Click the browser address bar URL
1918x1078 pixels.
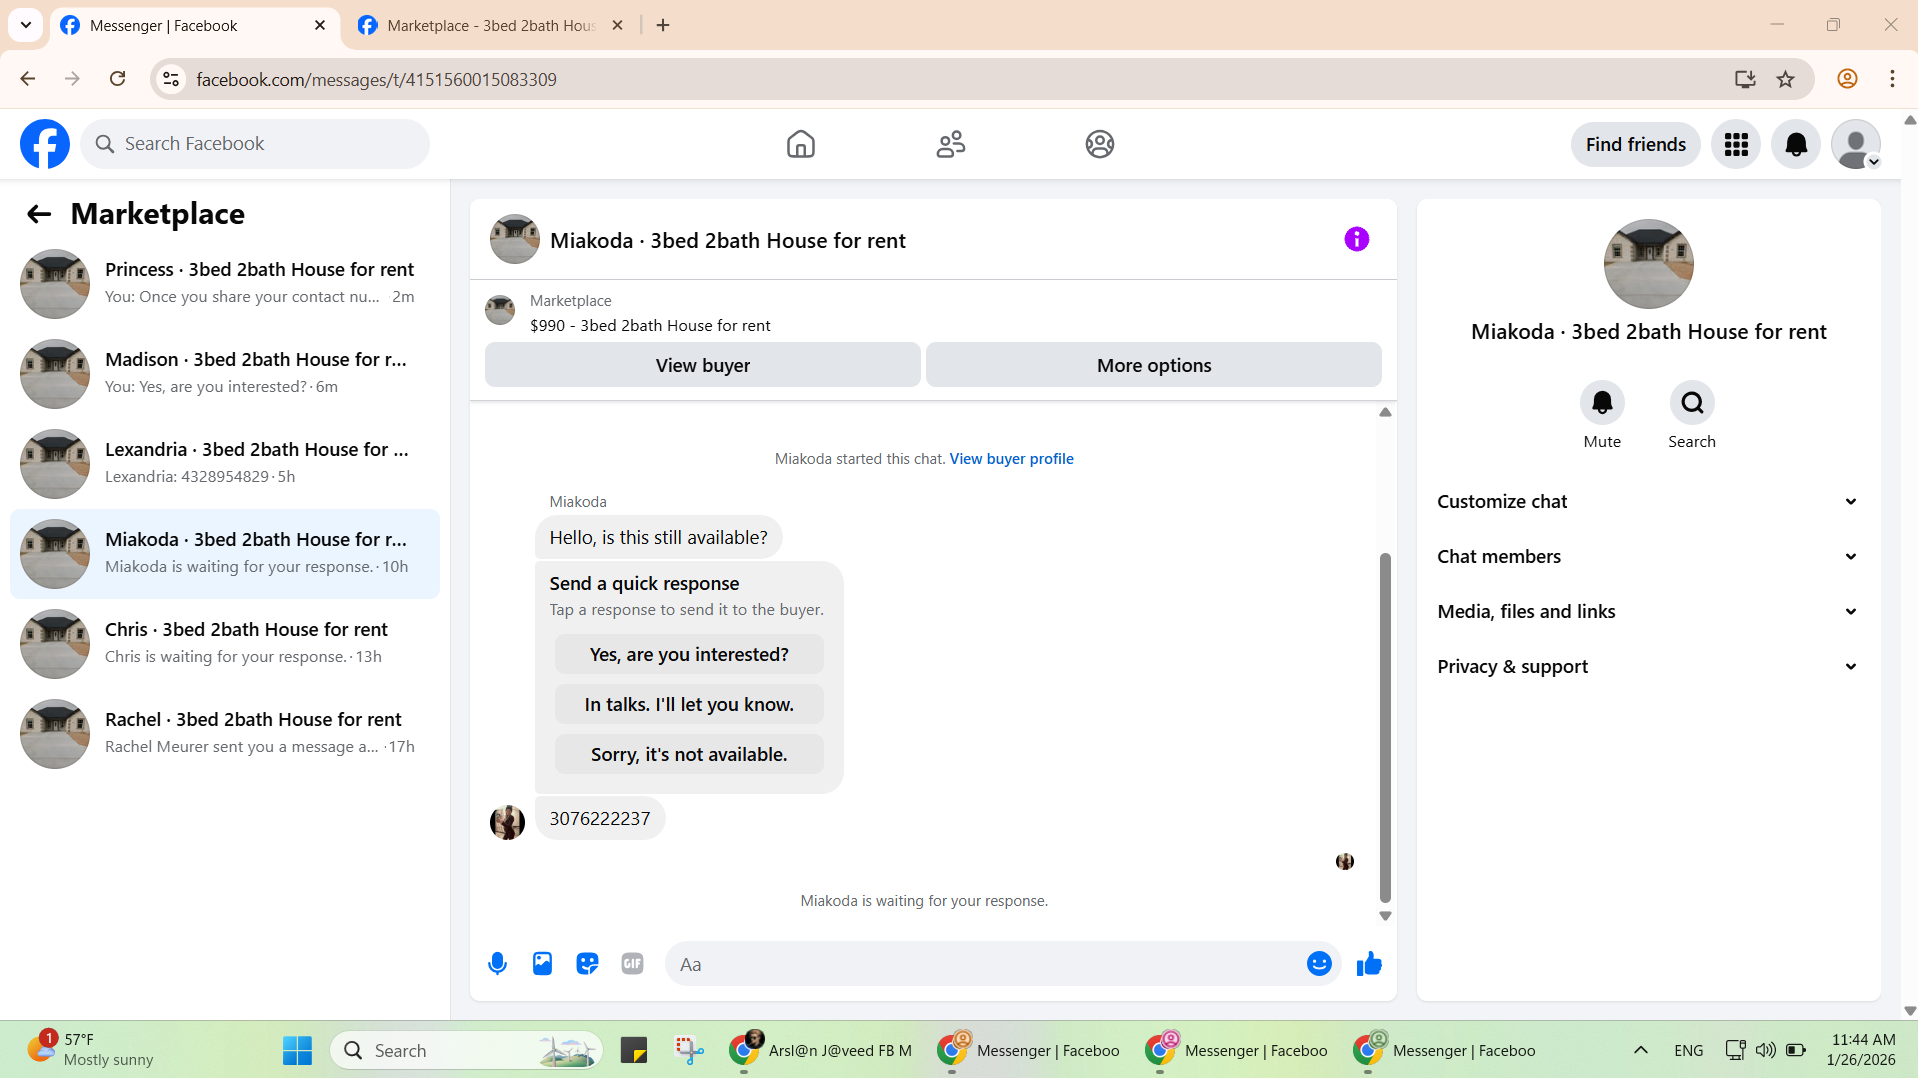coord(376,79)
